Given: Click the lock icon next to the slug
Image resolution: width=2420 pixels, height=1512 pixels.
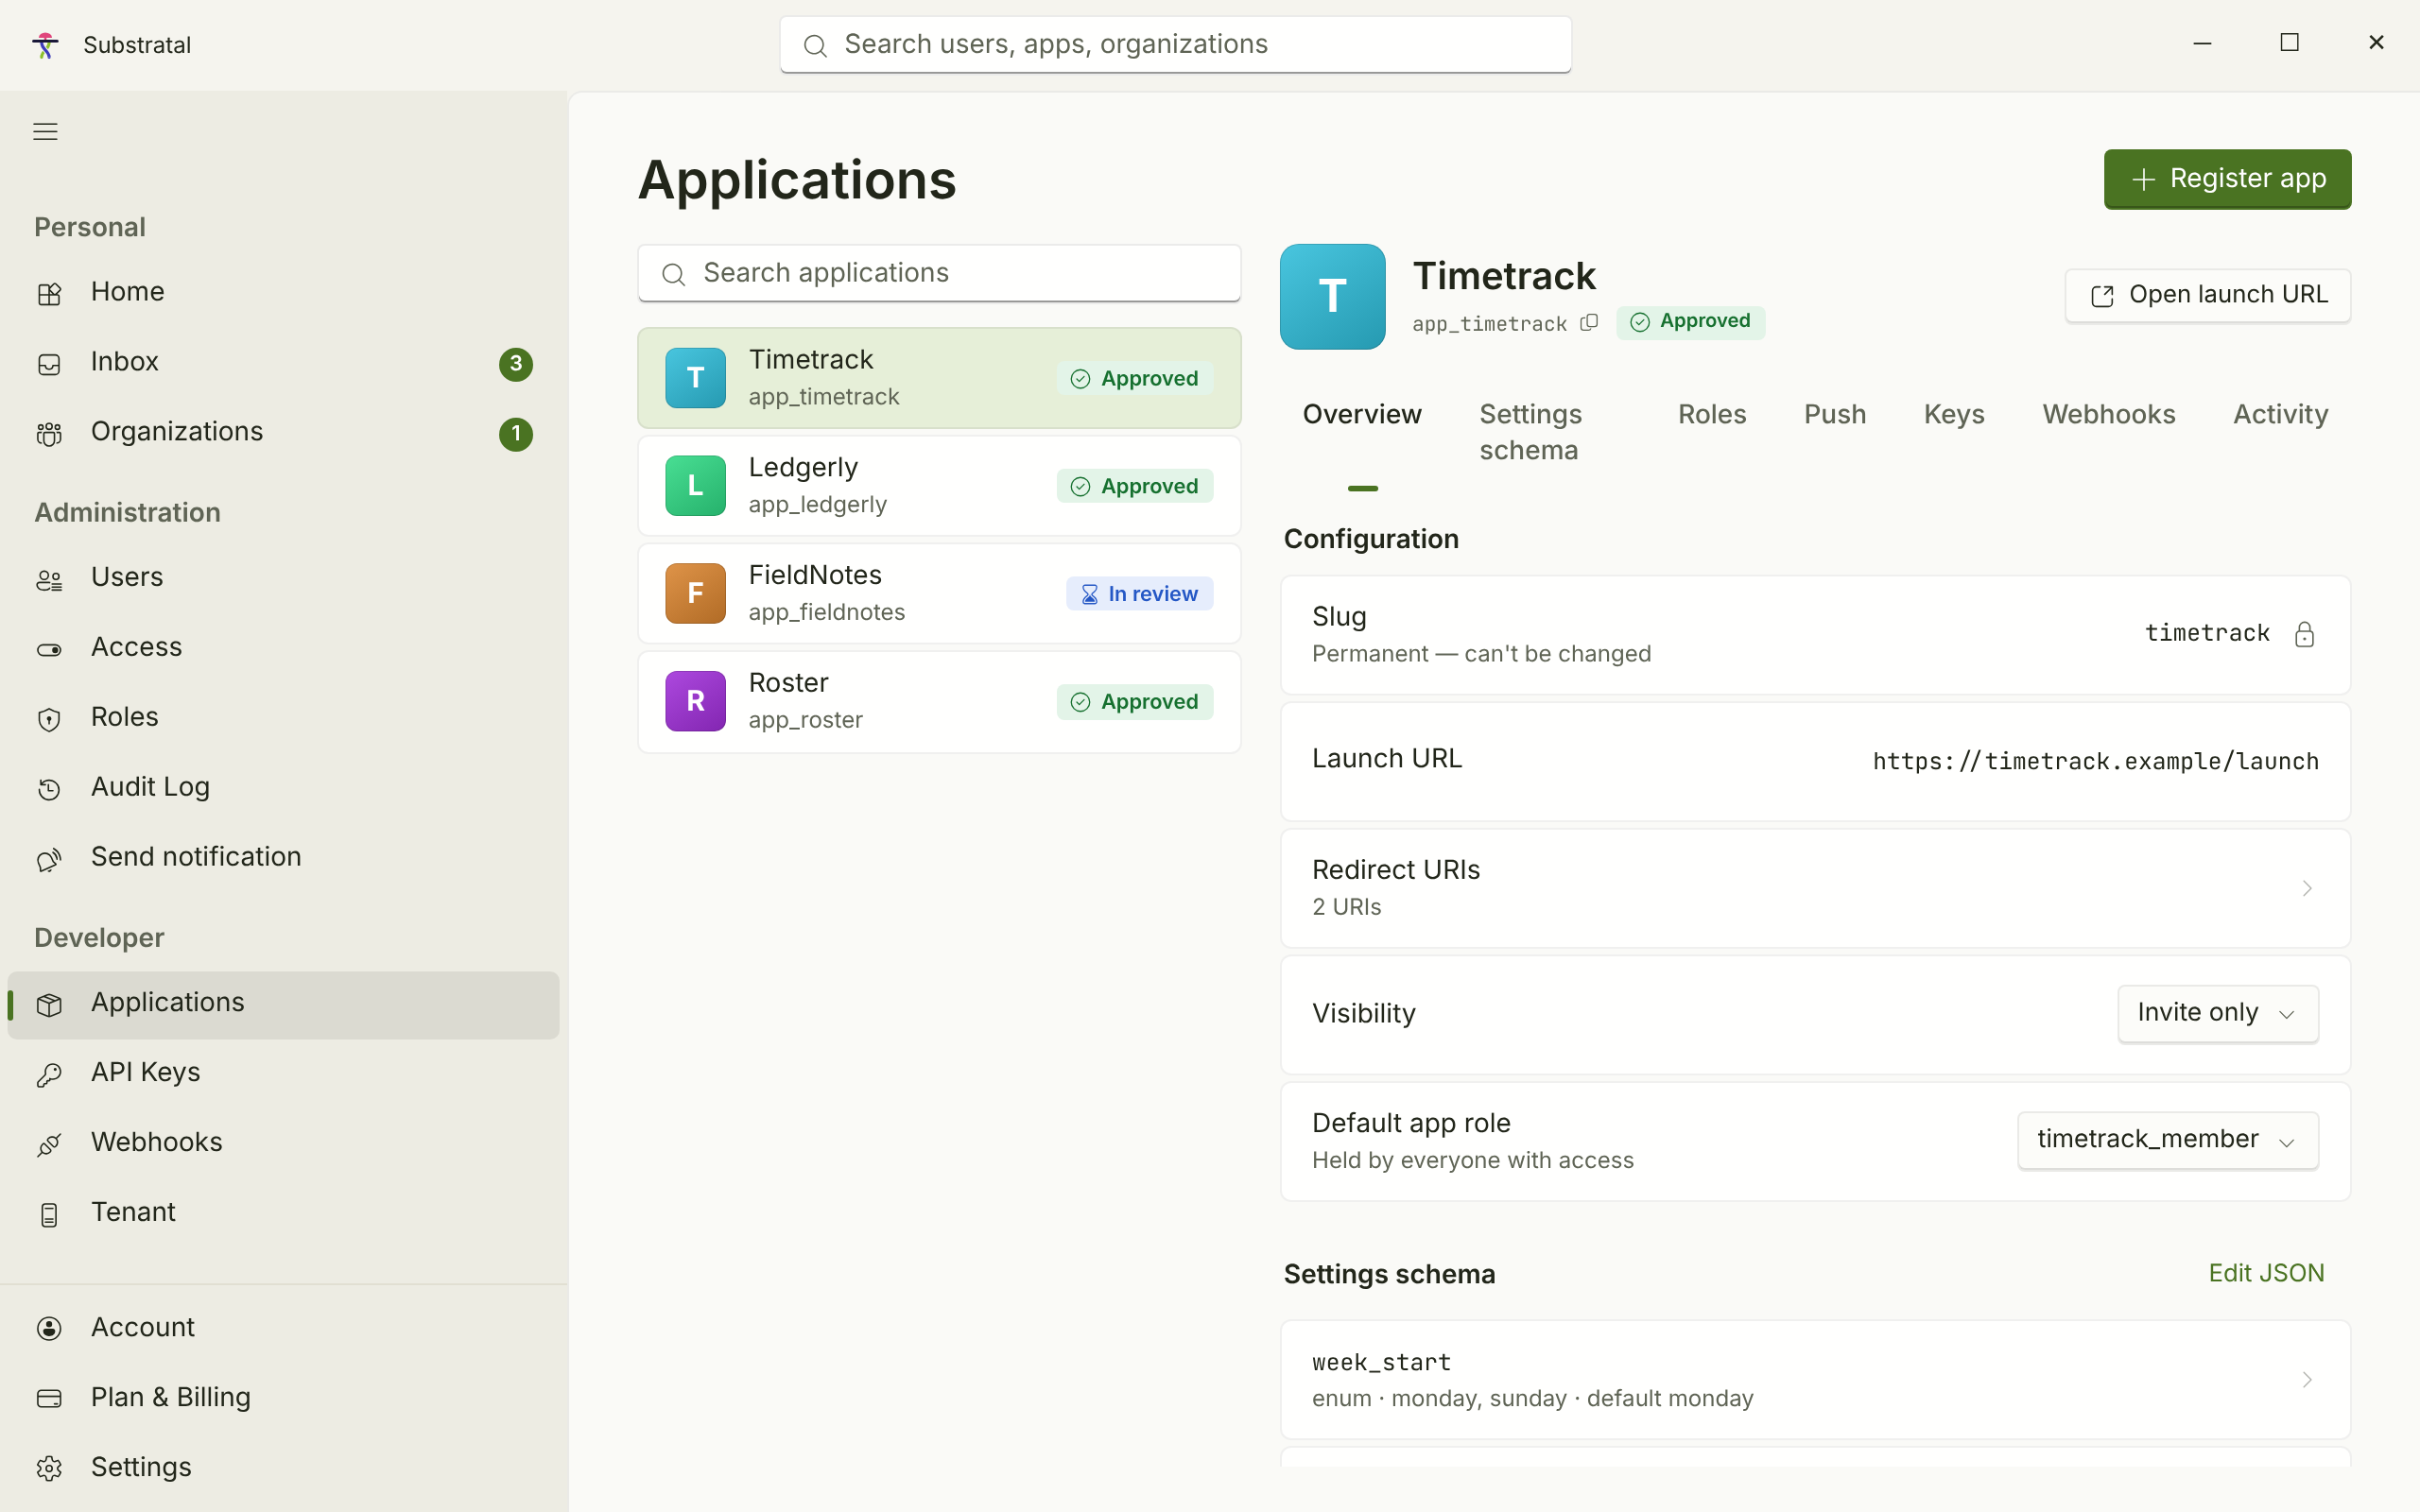Looking at the screenshot, I should 2304,634.
